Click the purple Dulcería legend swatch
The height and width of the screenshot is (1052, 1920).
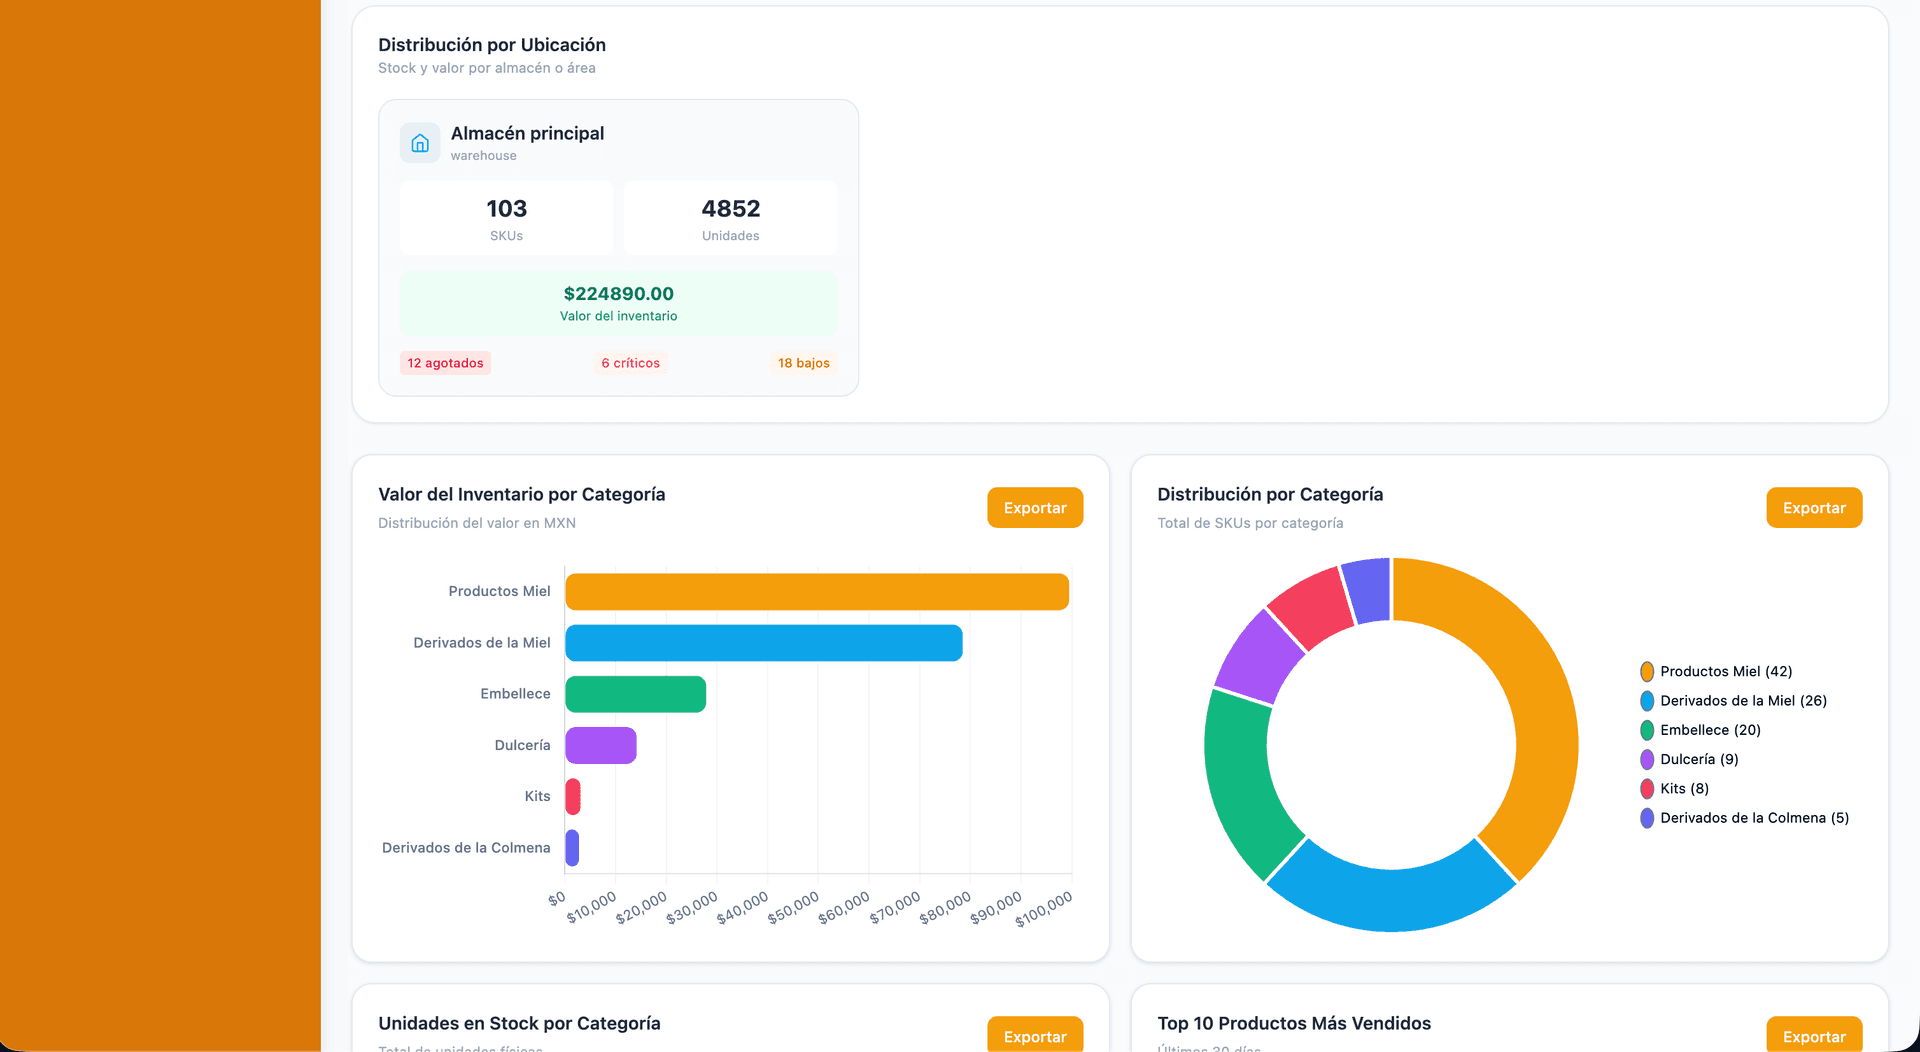tap(1647, 760)
